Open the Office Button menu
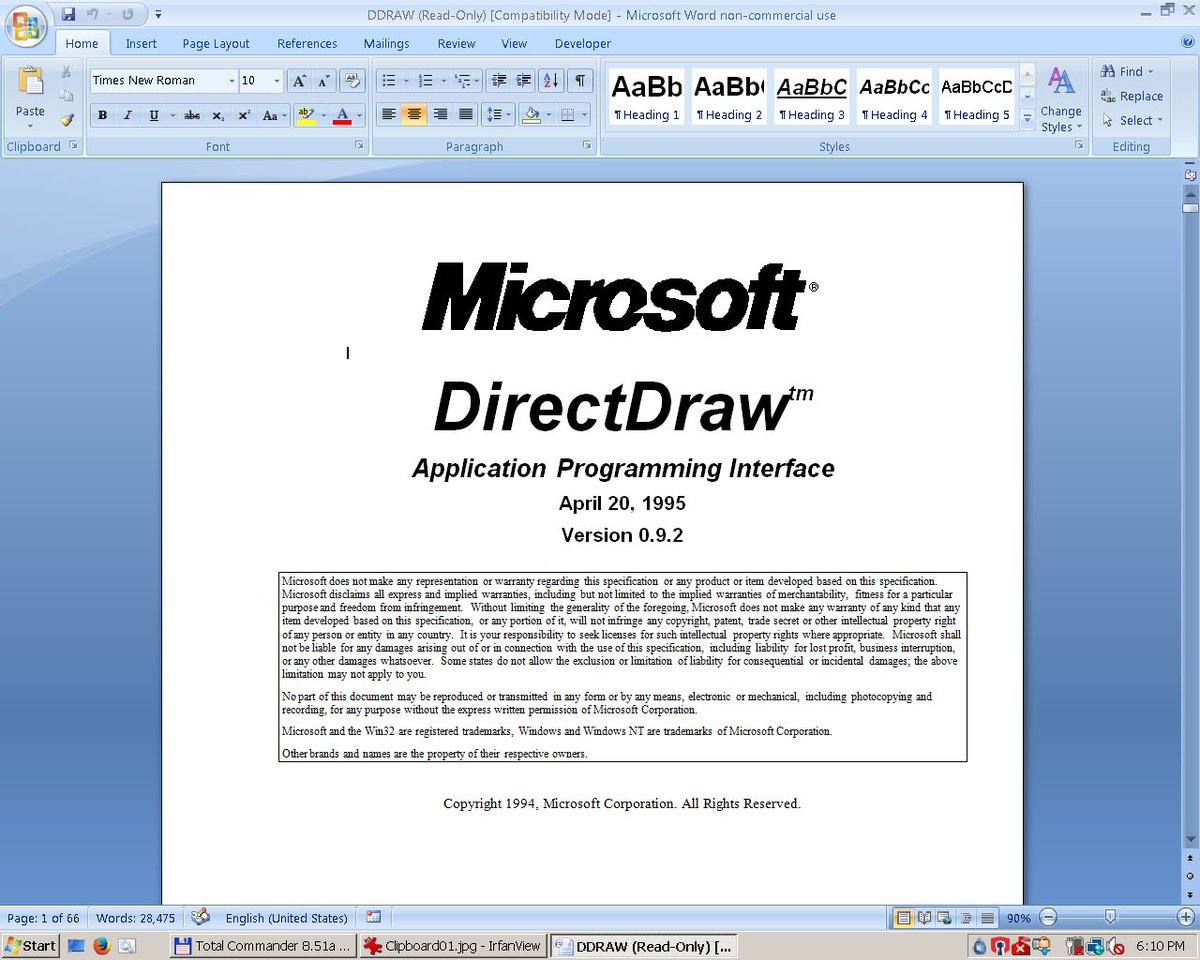This screenshot has height=960, width=1200. (x=28, y=26)
